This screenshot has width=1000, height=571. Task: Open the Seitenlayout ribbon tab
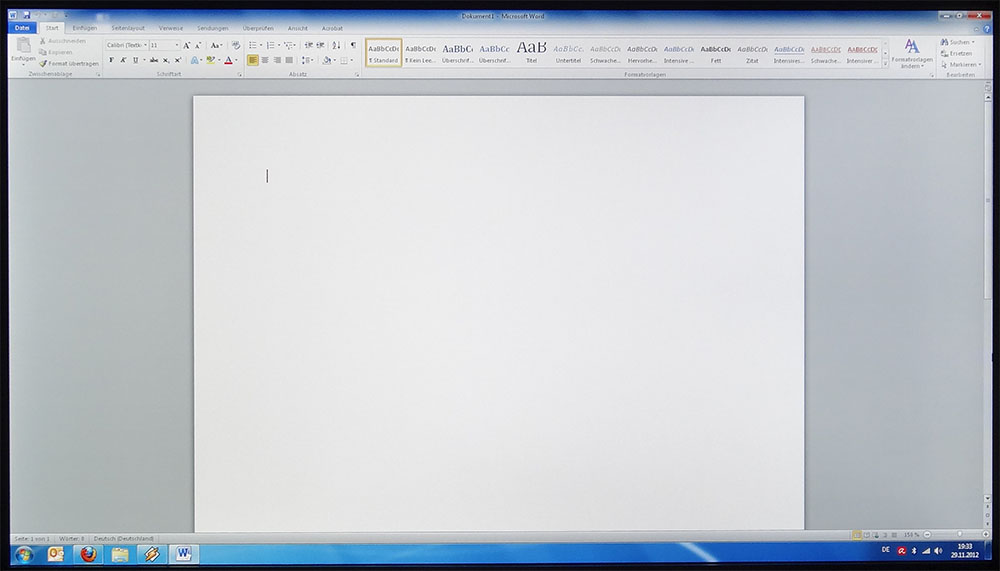pyautogui.click(x=126, y=28)
